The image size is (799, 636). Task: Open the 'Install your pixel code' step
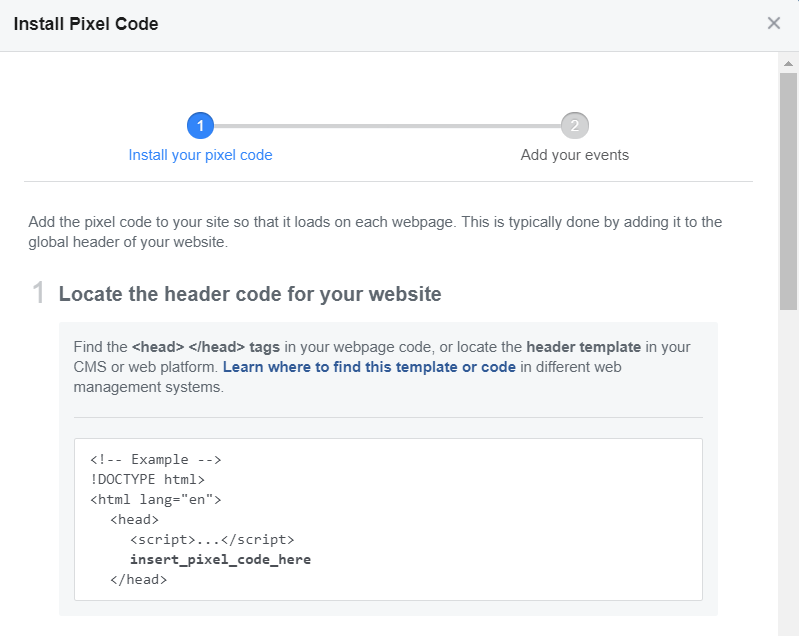coord(200,155)
